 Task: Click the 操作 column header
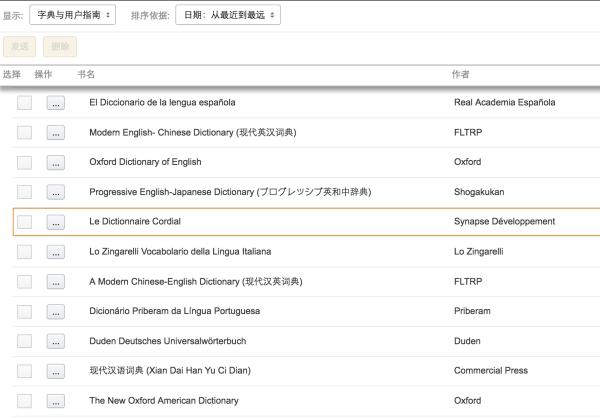click(x=43, y=74)
